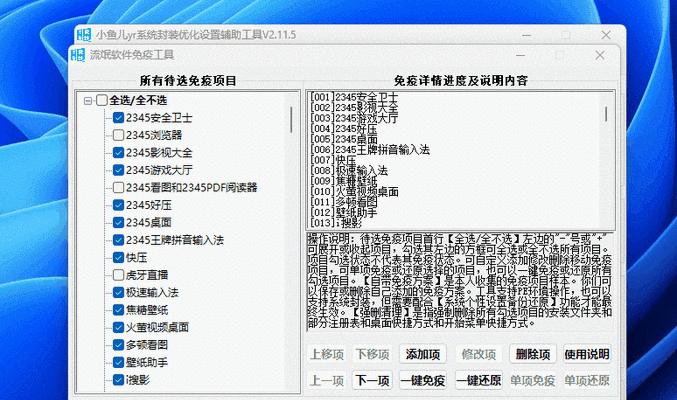This screenshot has height=400, width=677.
Task: Click log line [006]2345王牌拼音输入法
Action: [x=370, y=149]
